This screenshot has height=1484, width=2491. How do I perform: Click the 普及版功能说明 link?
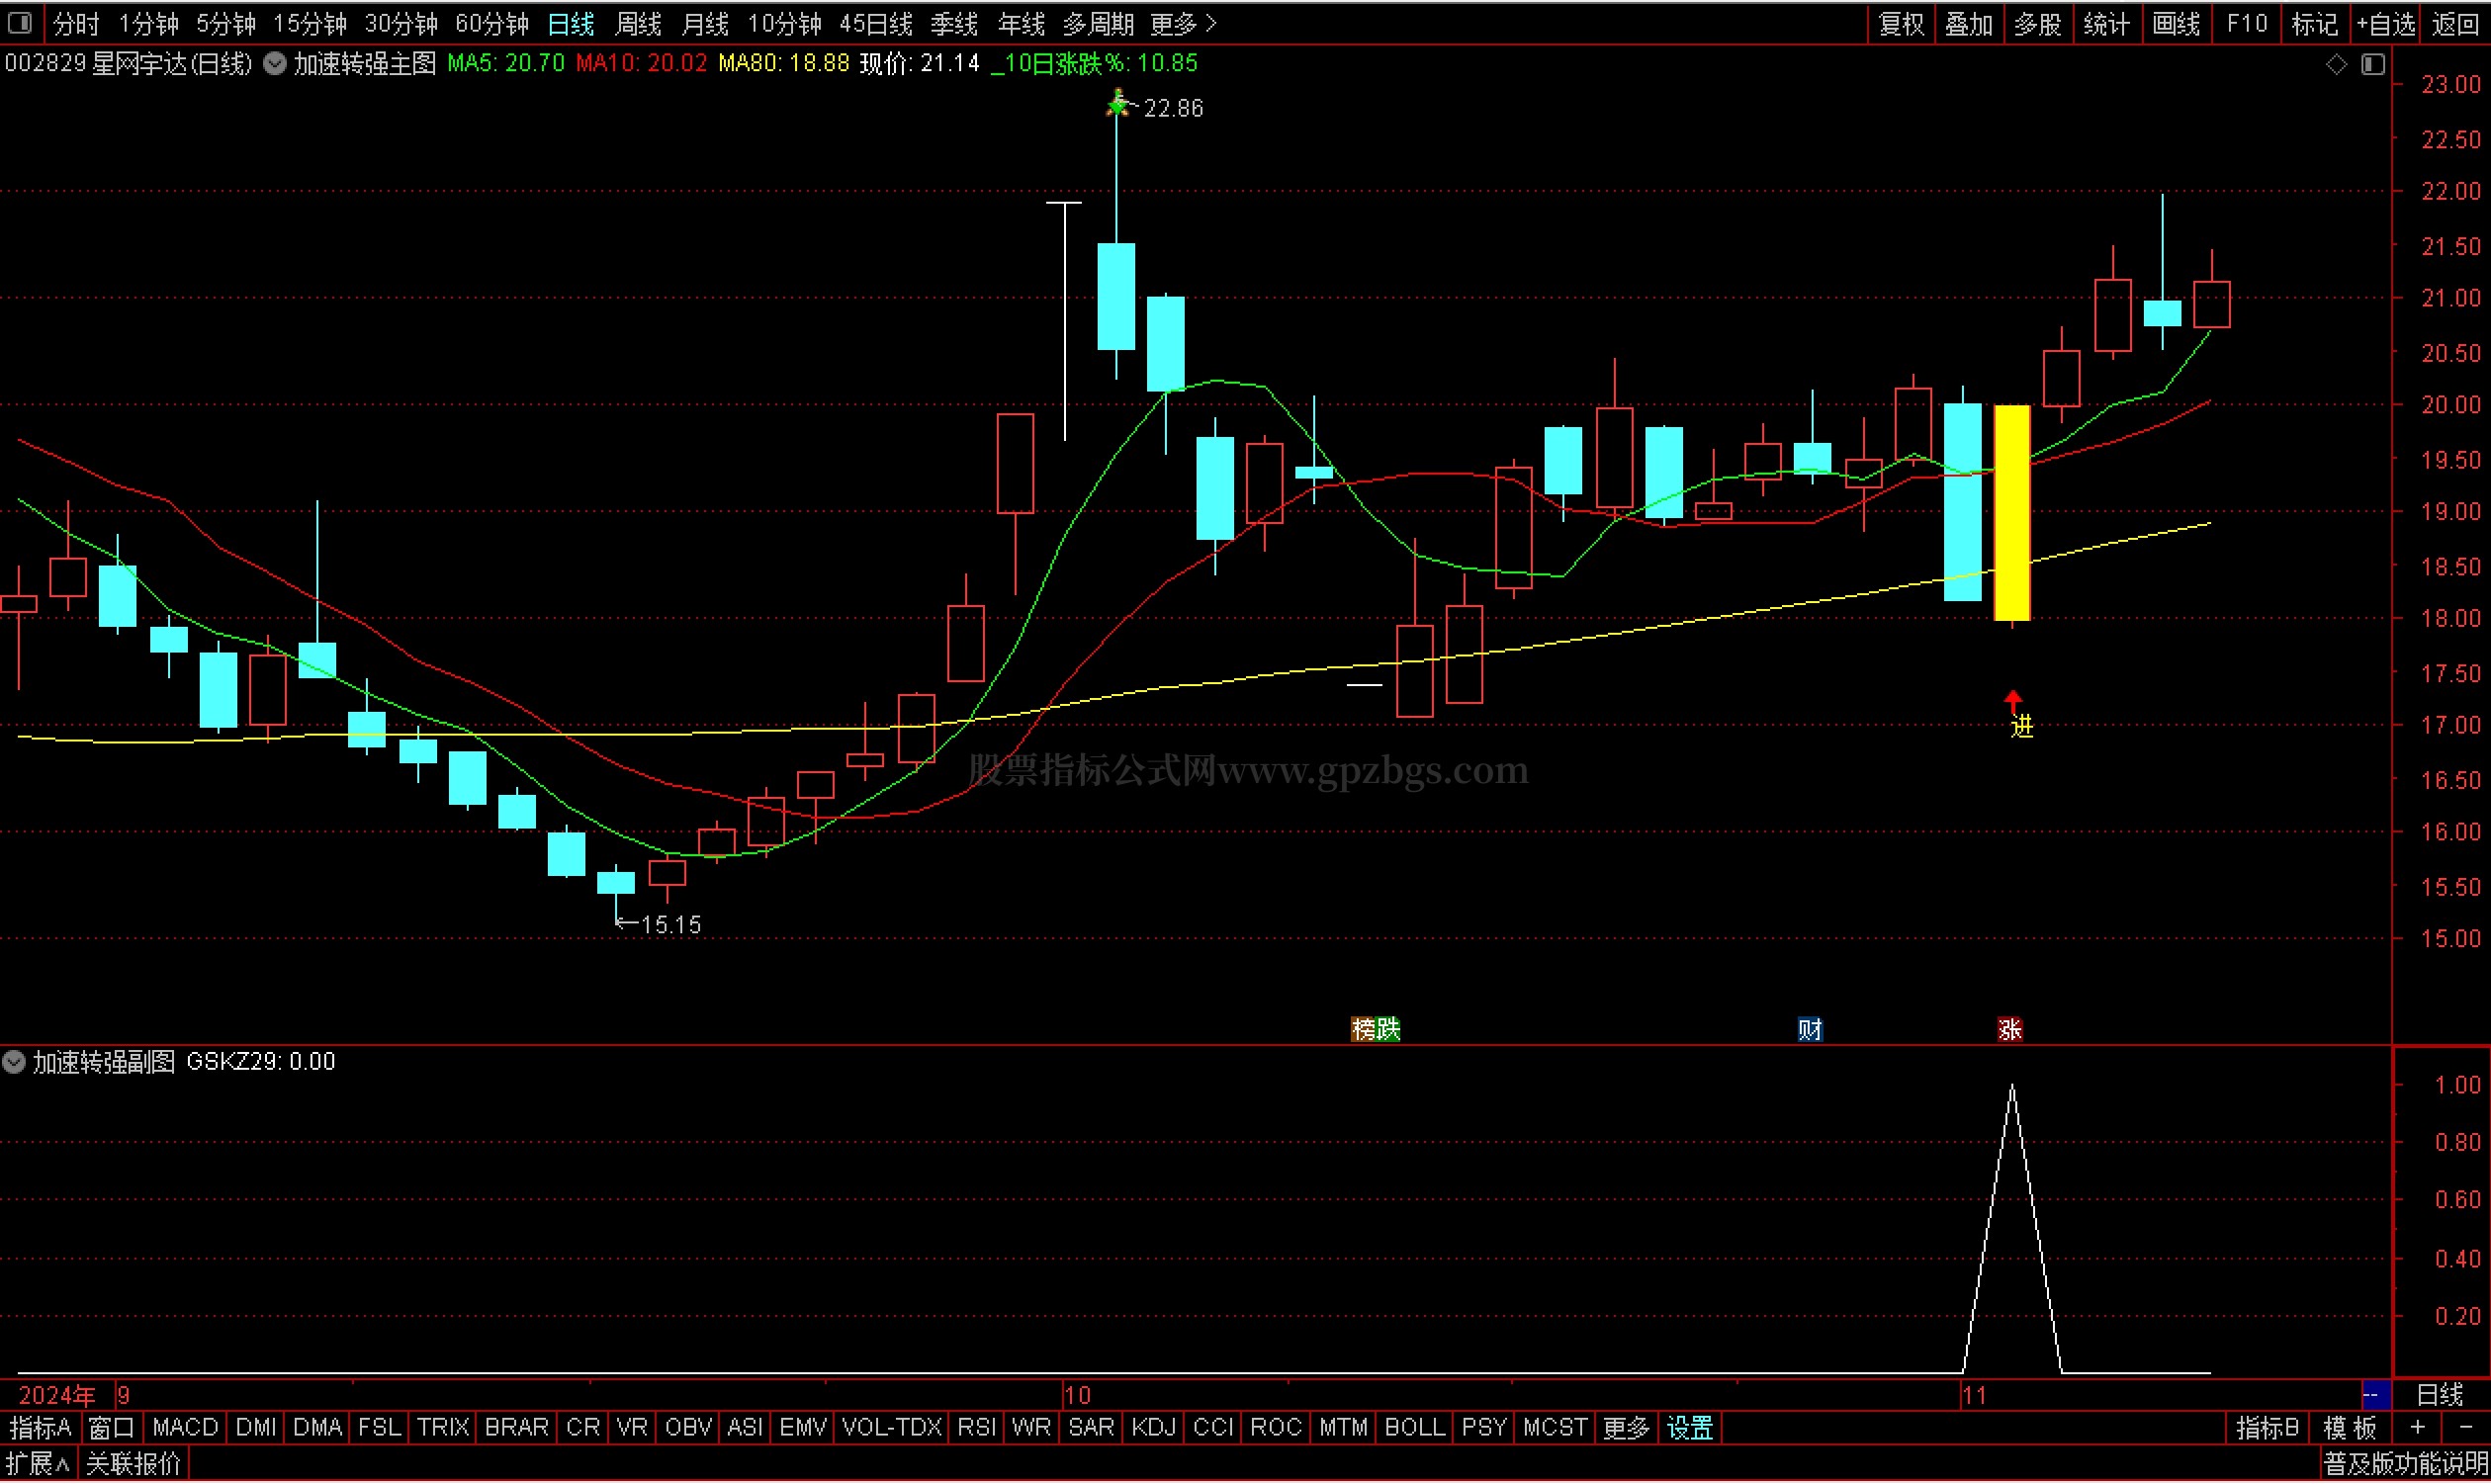point(2405,1466)
